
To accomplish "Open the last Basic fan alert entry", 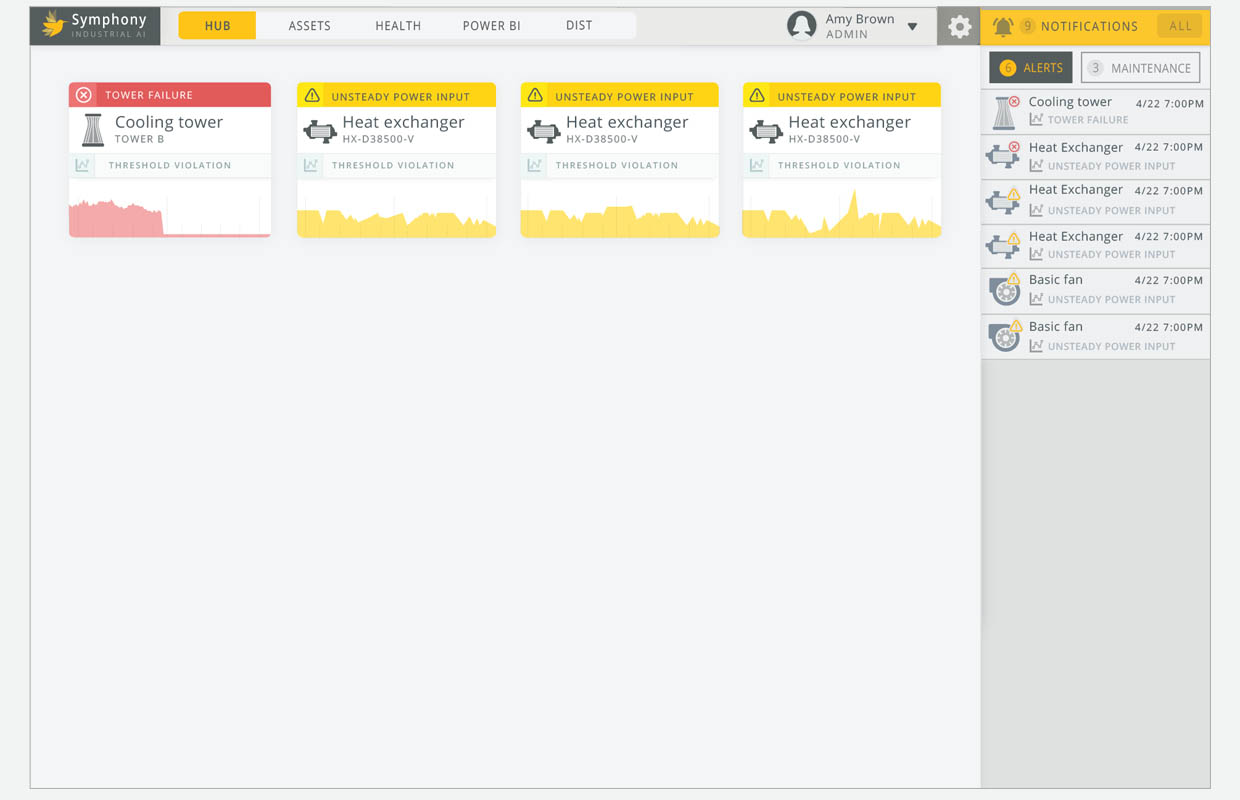I will [x=1095, y=336].
